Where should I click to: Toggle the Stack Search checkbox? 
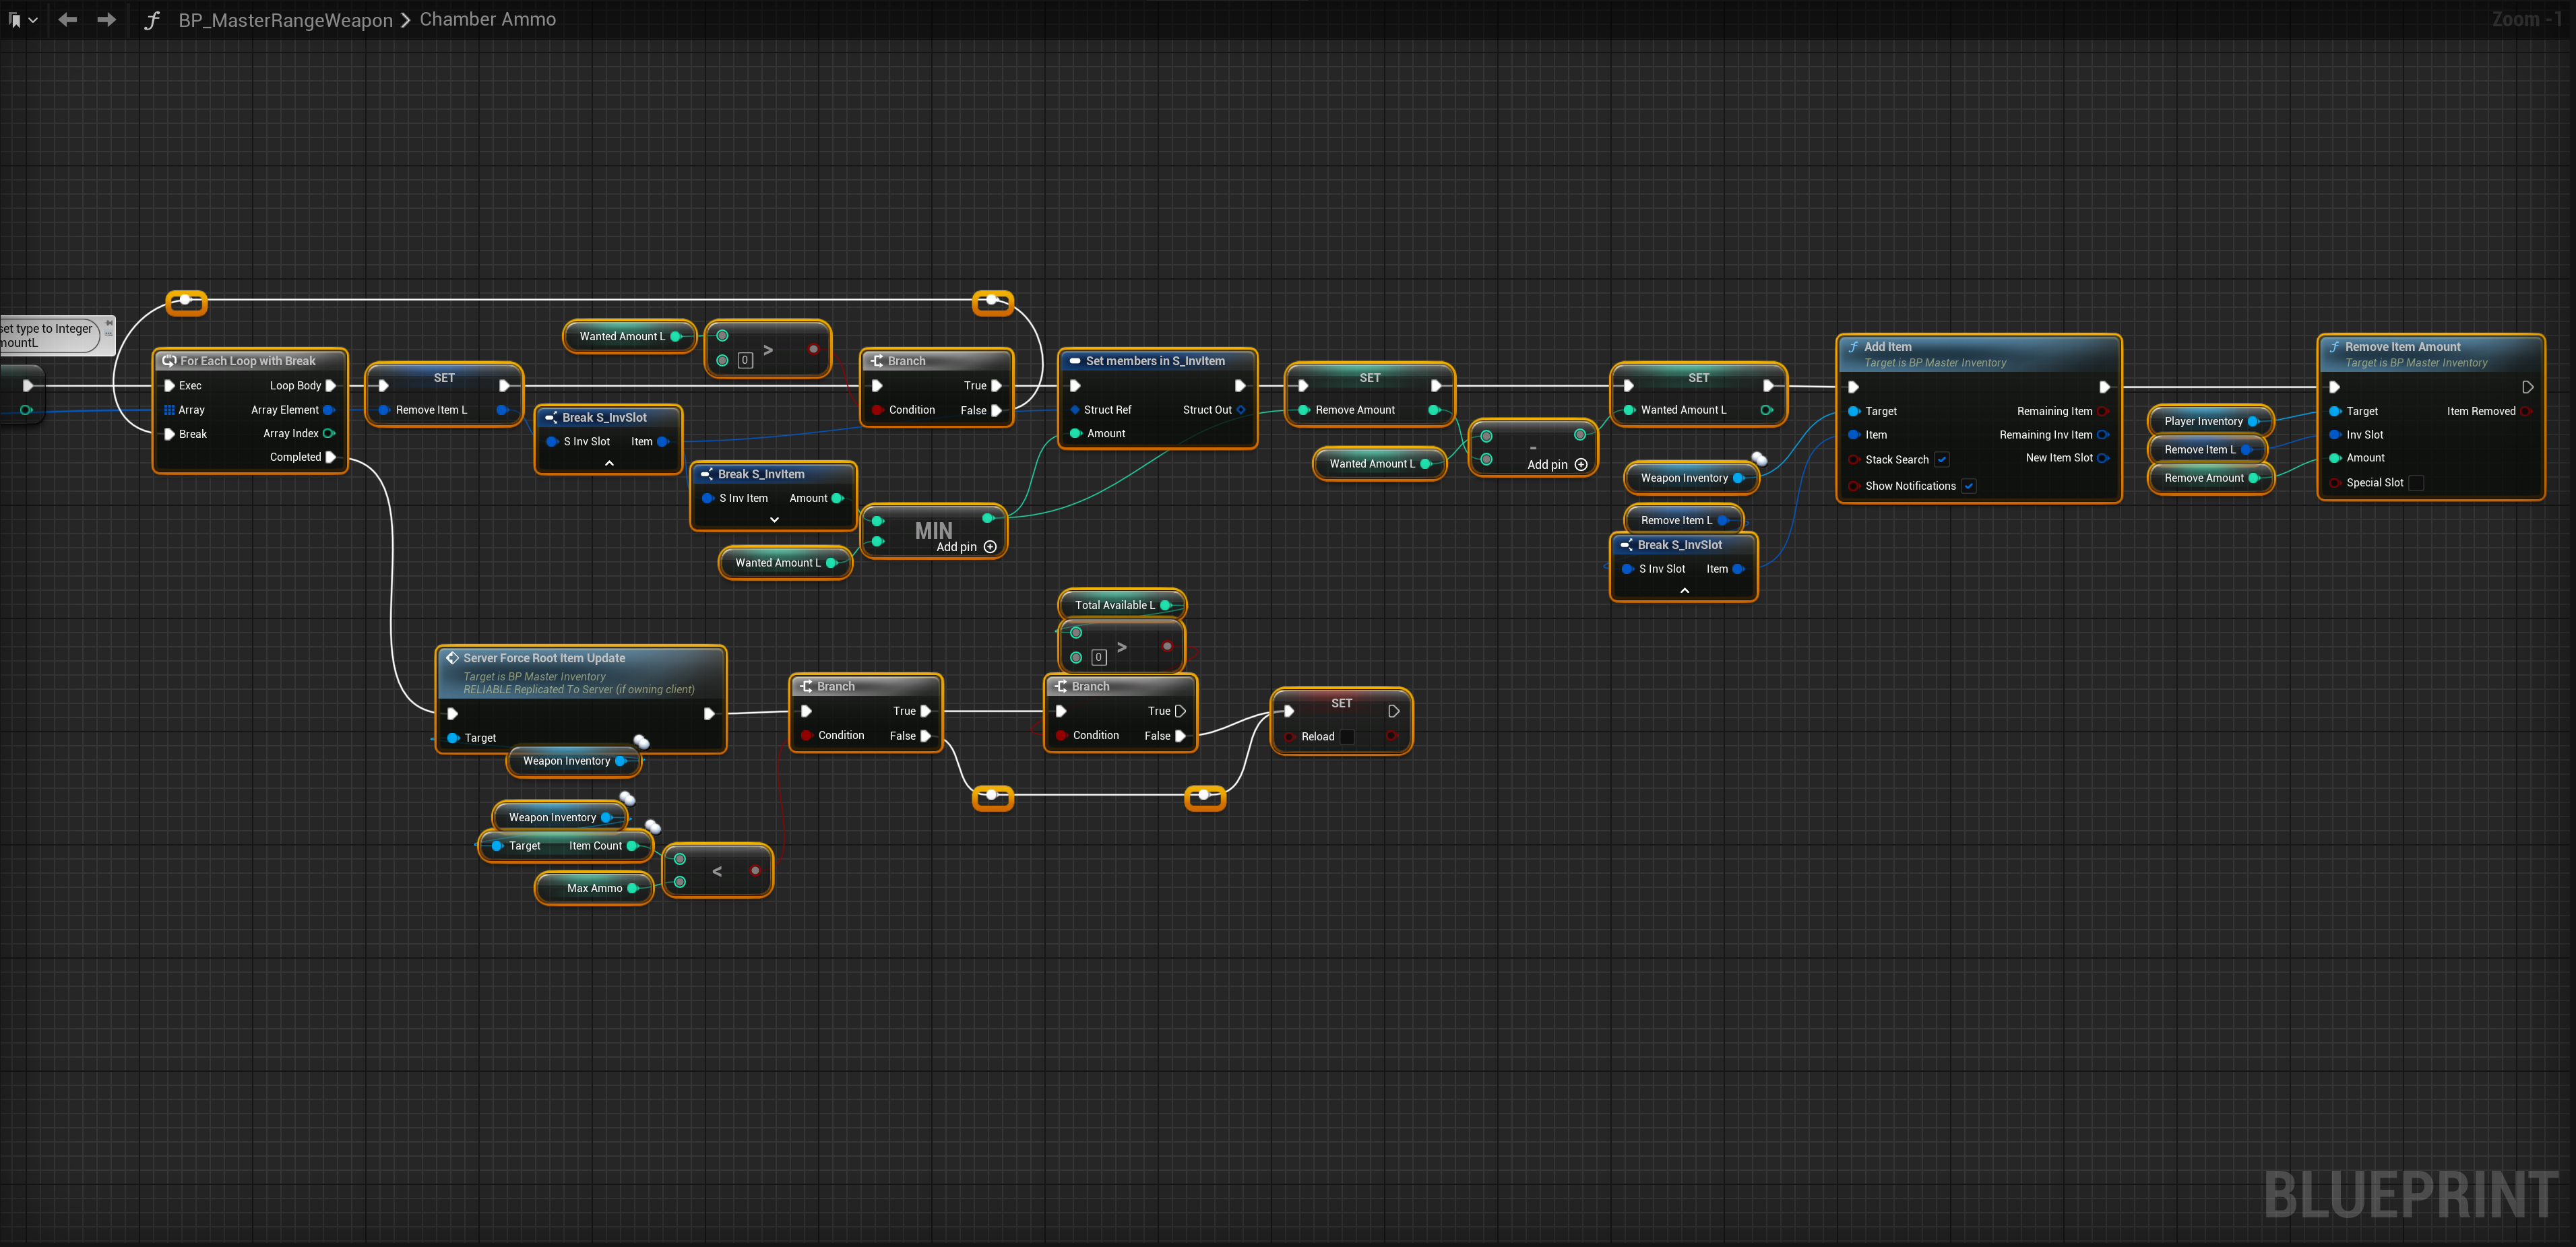(1941, 460)
